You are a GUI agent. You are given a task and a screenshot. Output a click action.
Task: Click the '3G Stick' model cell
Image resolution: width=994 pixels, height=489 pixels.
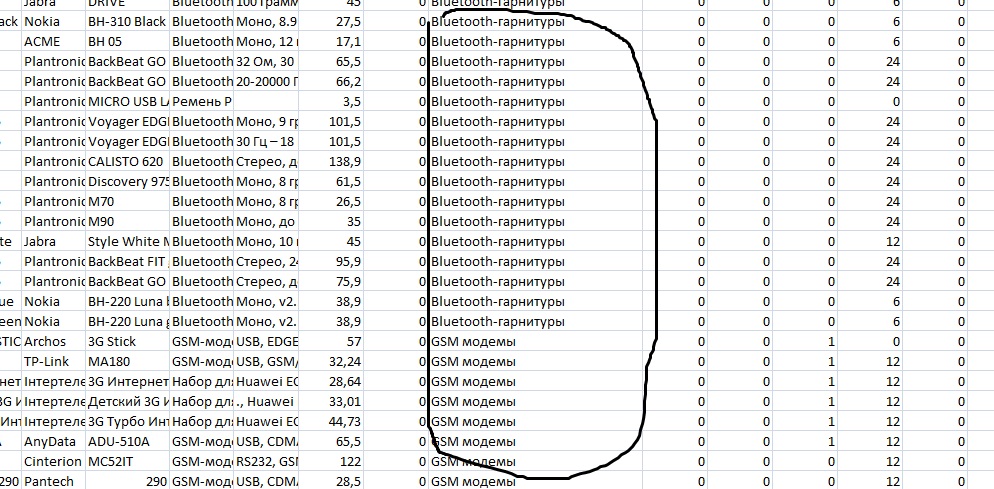tap(127, 341)
